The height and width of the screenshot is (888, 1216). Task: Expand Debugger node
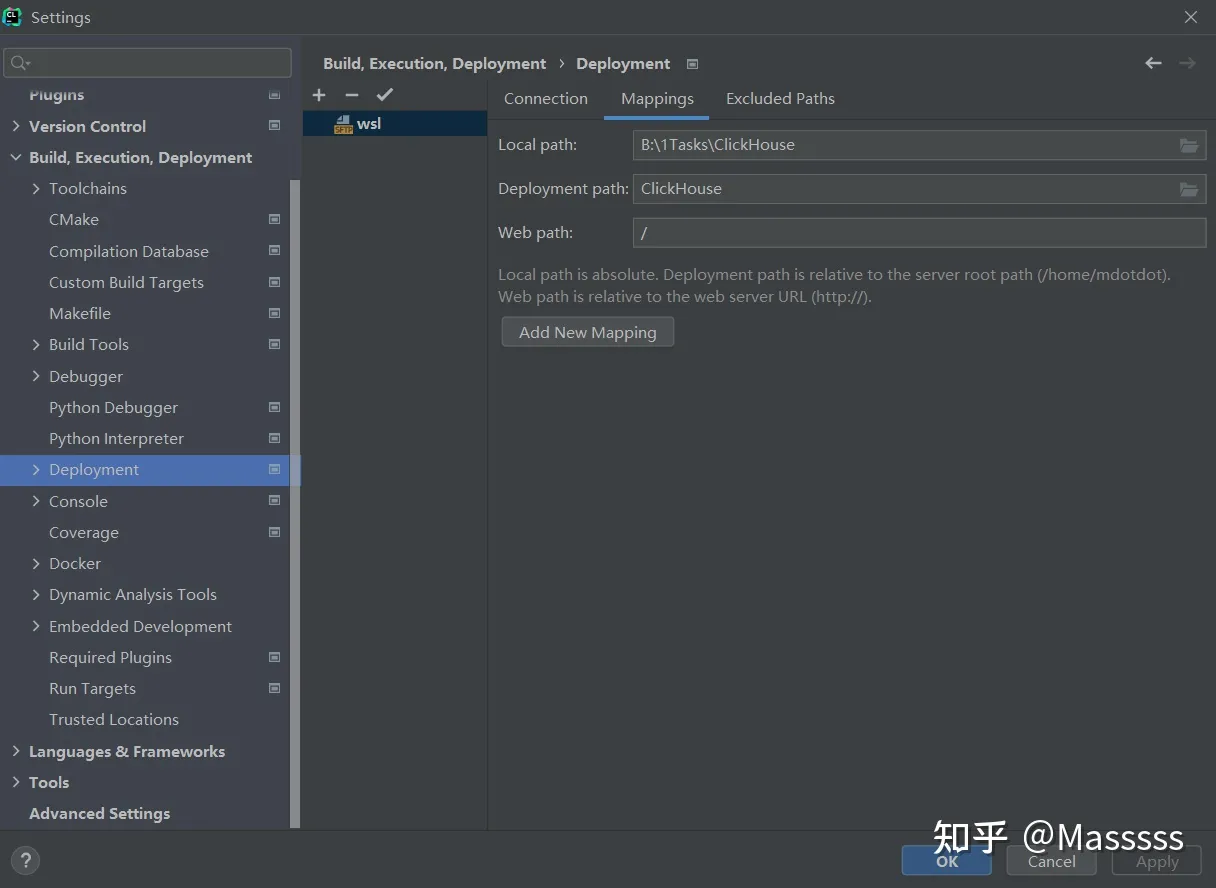tap(36, 376)
